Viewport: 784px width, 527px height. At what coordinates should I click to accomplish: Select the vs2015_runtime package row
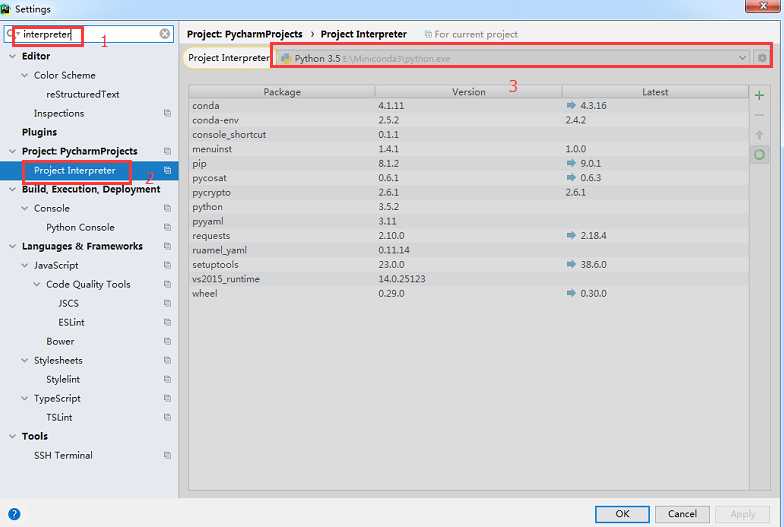(x=468, y=279)
